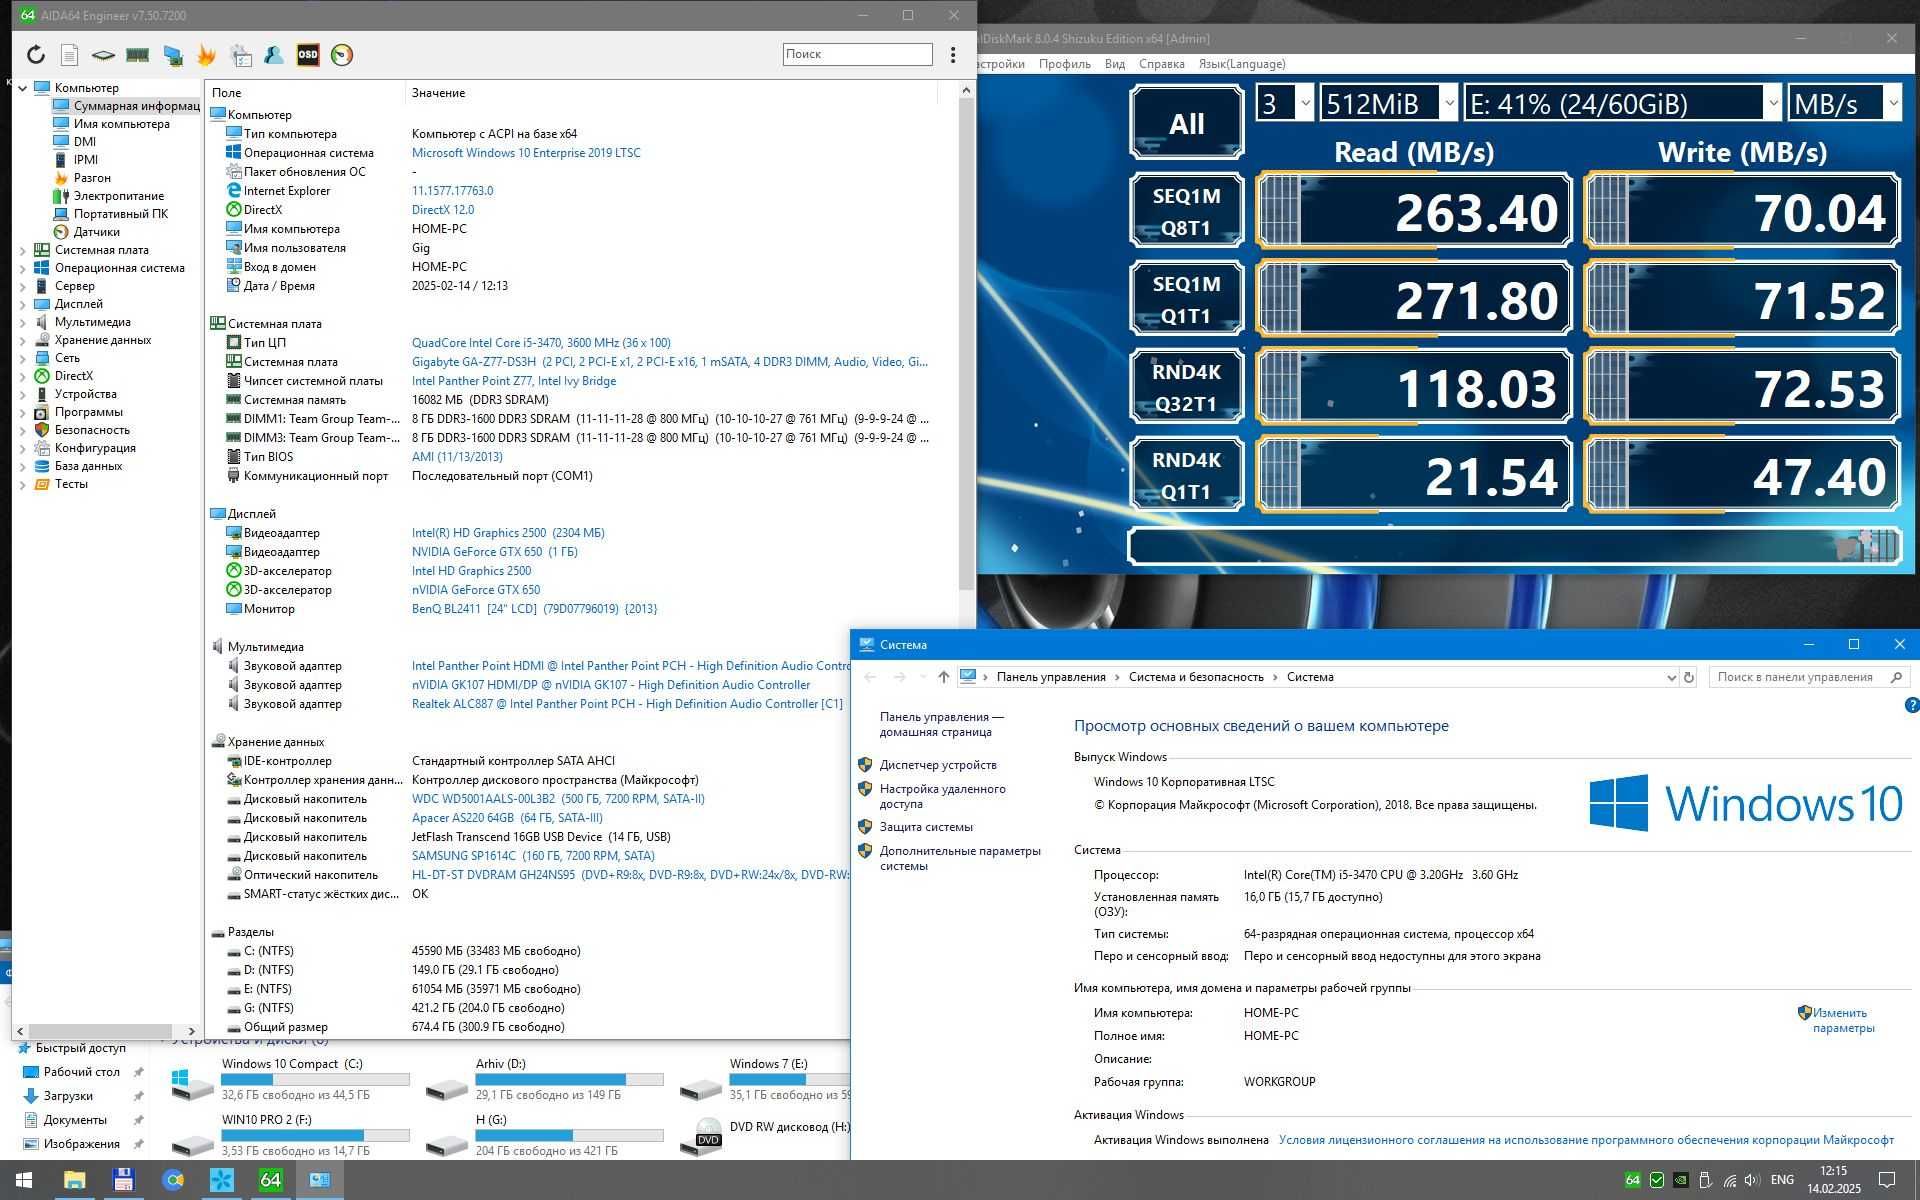
Task: Open the Windows Start button
Action: click(x=24, y=1180)
